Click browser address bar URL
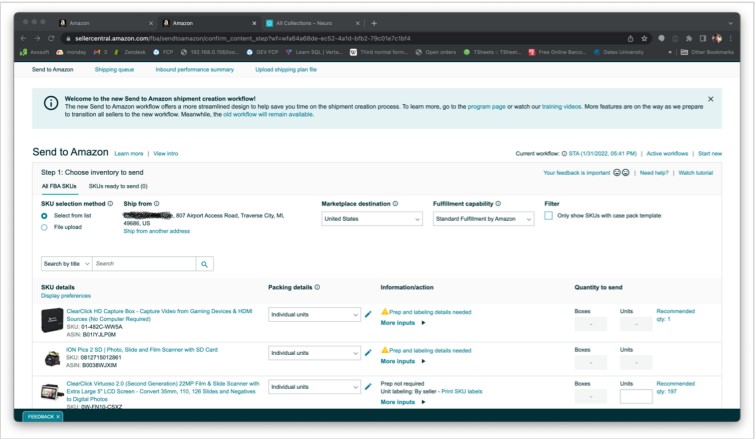Viewport: 755px width, 439px height. pyautogui.click(x=243, y=38)
